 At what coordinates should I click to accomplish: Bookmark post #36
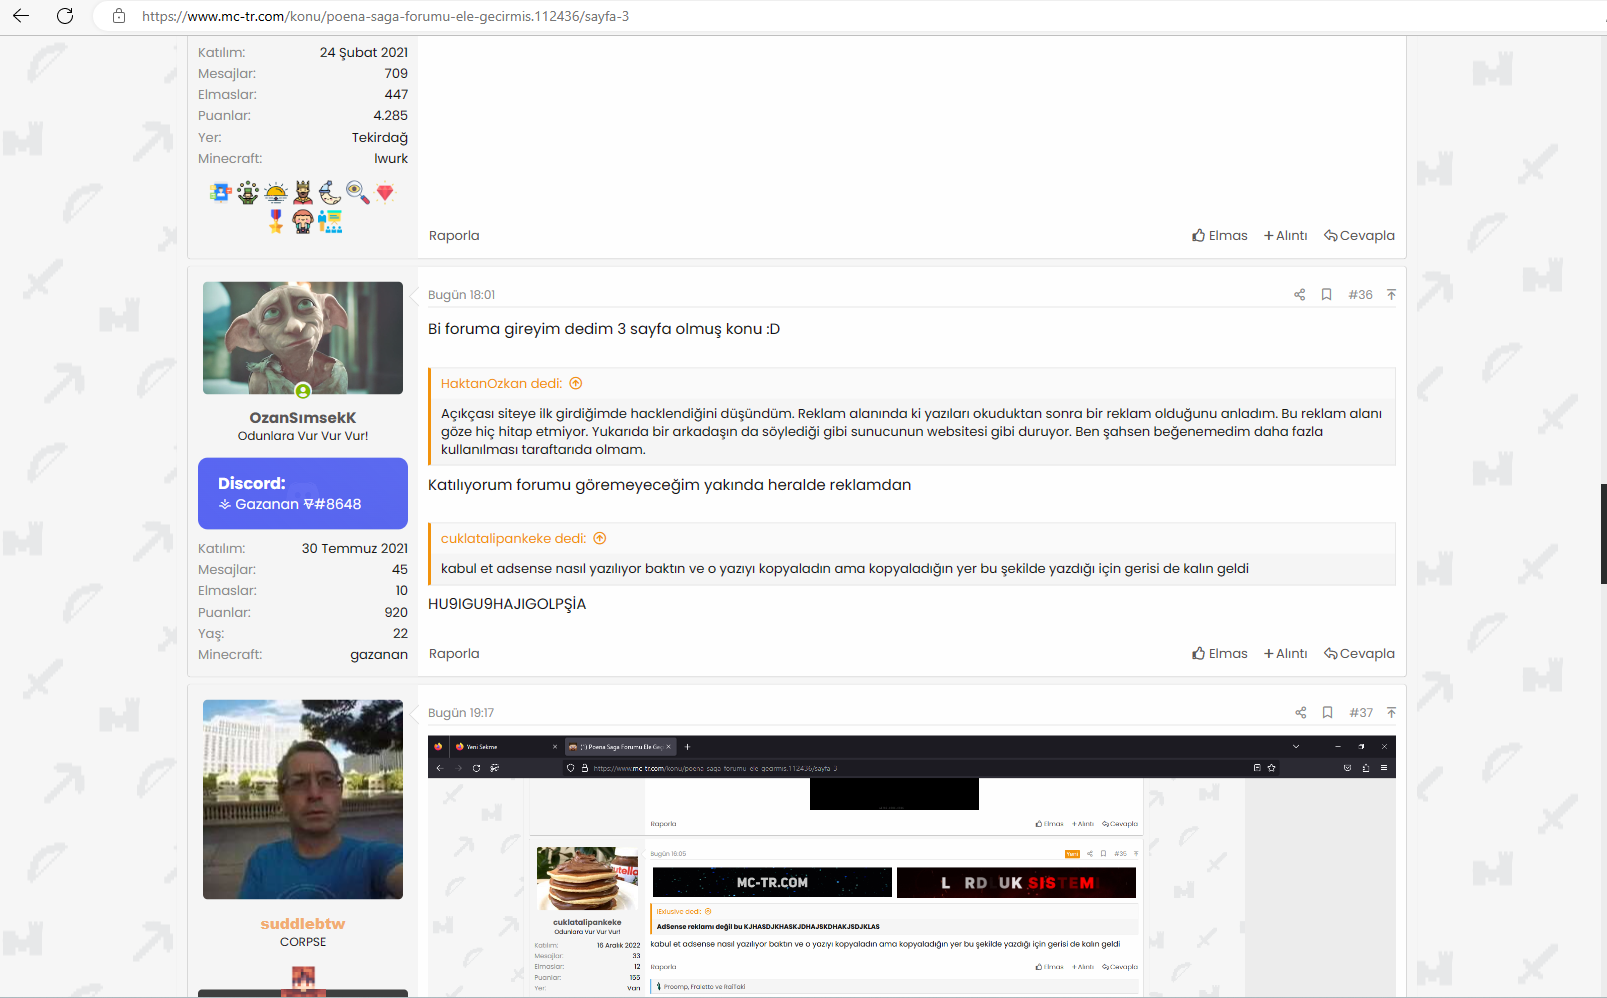1327,295
